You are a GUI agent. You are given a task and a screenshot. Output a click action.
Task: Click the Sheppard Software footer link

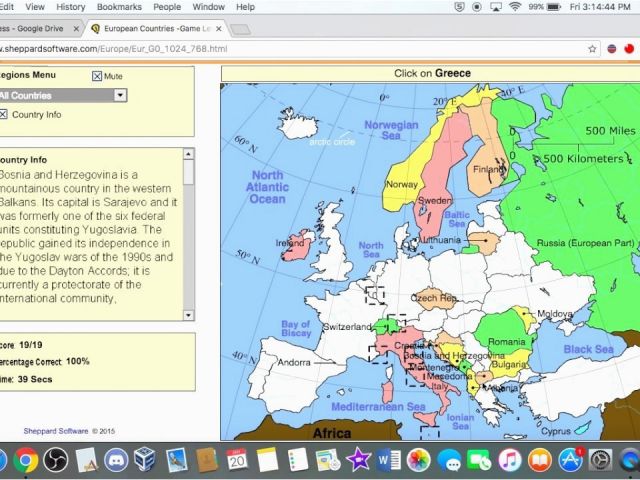pyautogui.click(x=56, y=431)
